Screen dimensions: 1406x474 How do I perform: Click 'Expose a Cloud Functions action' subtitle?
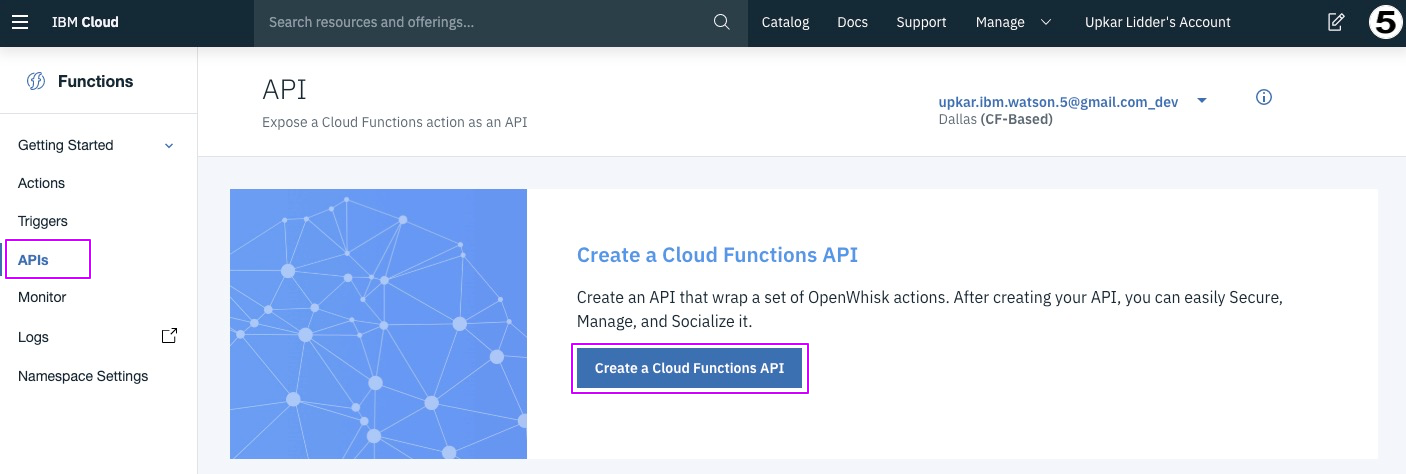(x=394, y=123)
